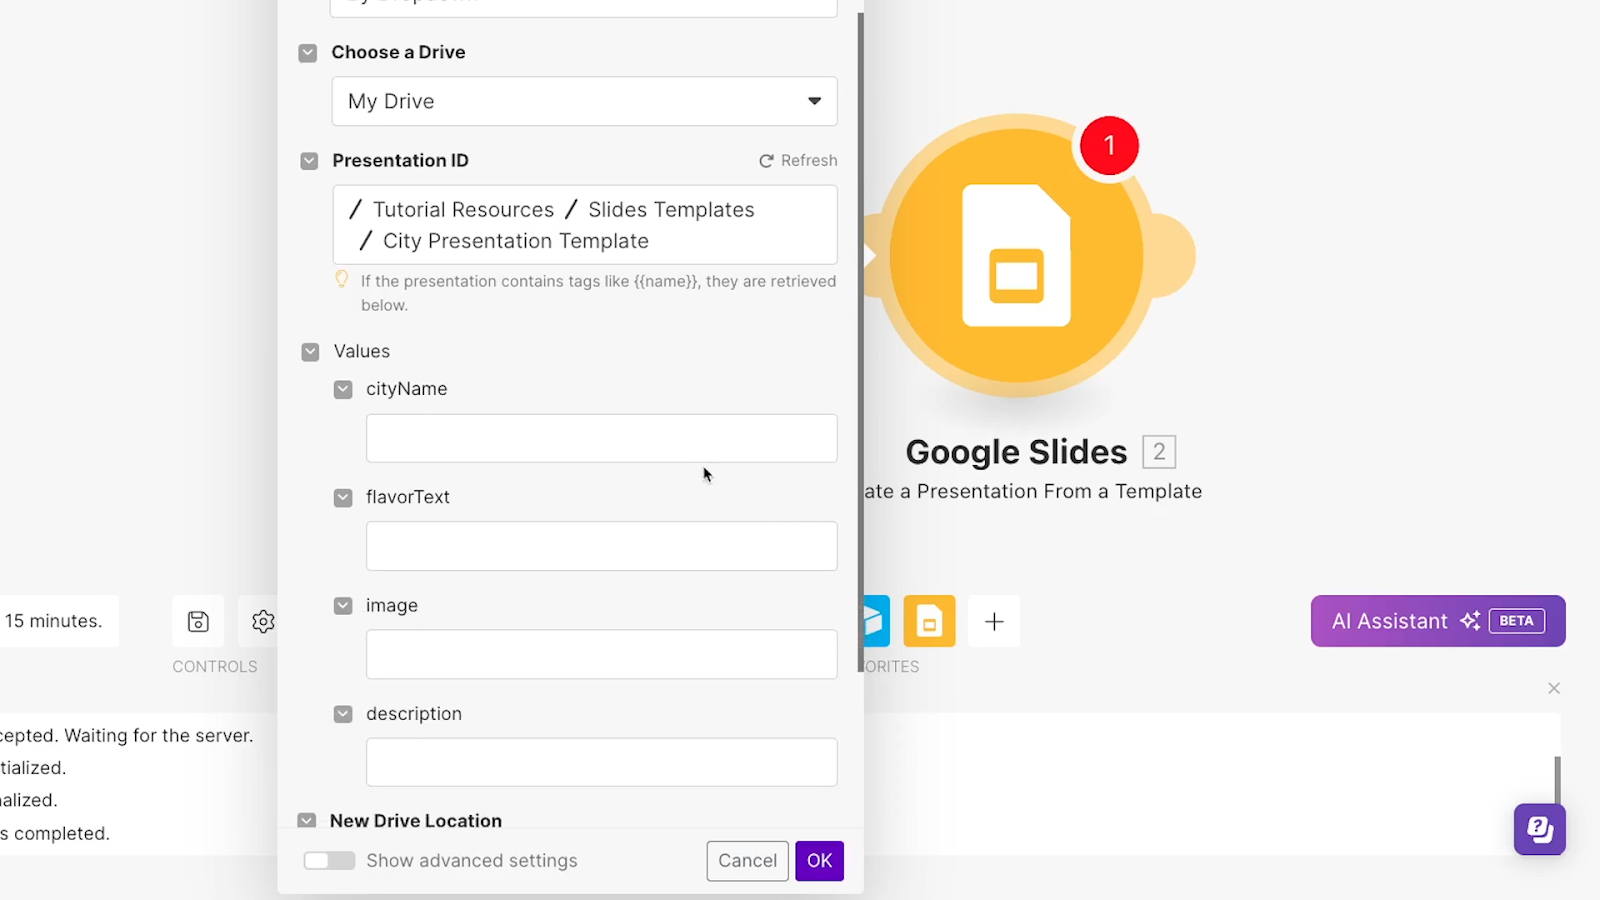Toggle the Choose a Drive checkbox arrow
Screen dimensions: 1600x900
click(x=308, y=53)
